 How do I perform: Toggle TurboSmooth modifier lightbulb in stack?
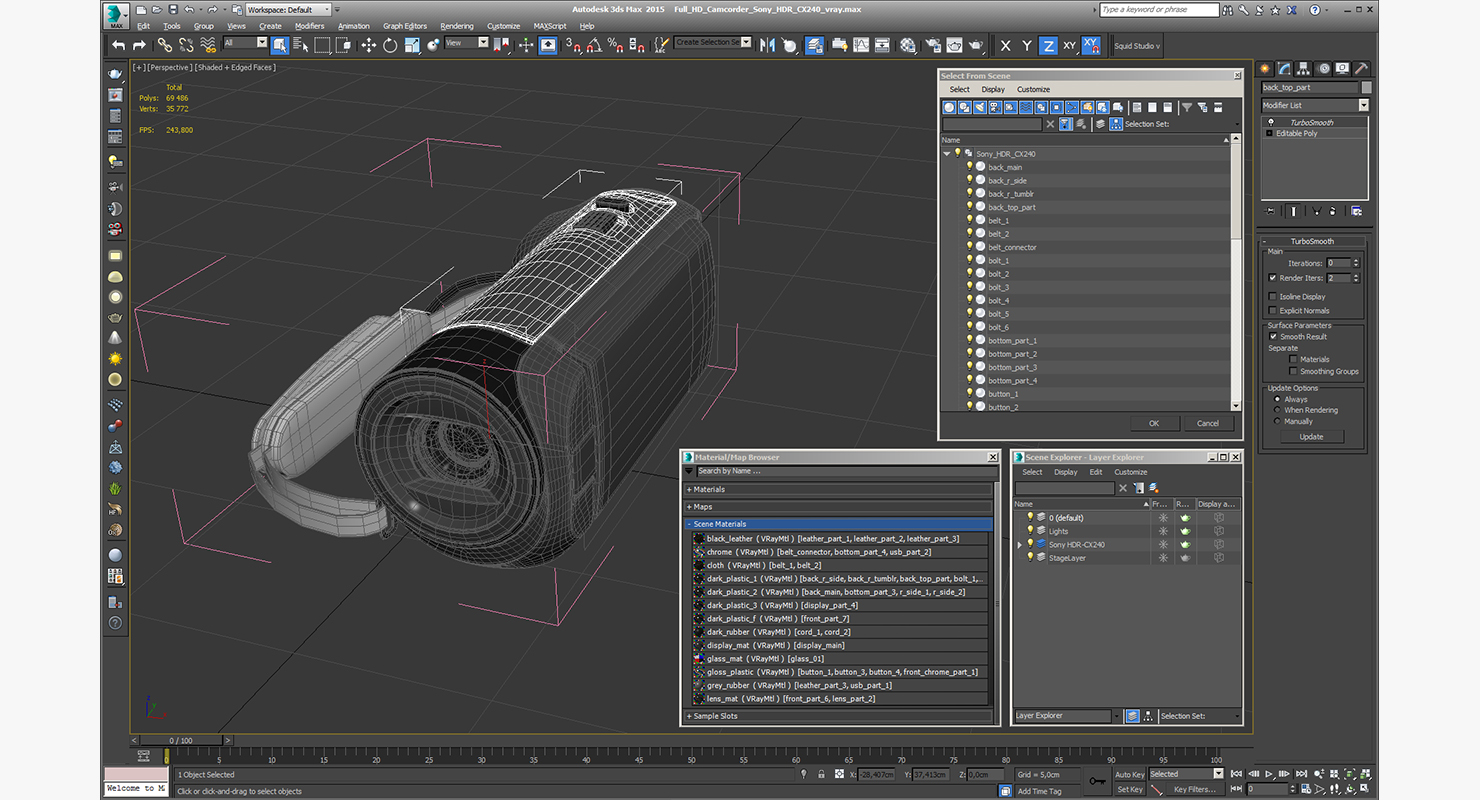(x=1270, y=122)
